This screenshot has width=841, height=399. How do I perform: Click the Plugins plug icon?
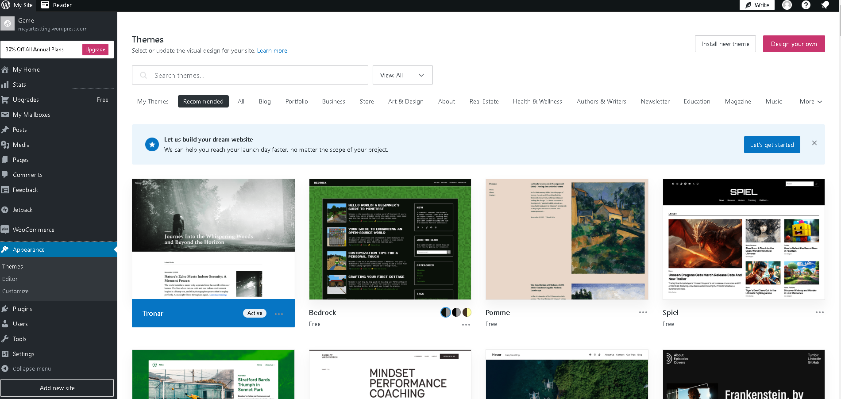(x=5, y=309)
